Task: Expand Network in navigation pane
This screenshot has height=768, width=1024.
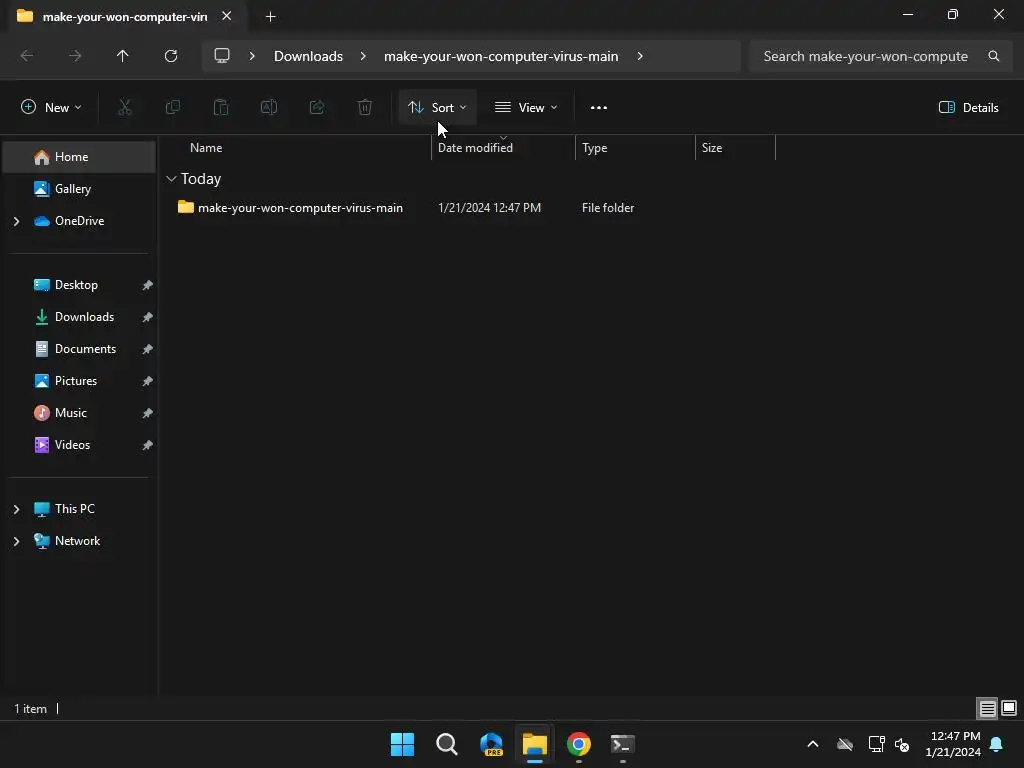Action: [17, 541]
